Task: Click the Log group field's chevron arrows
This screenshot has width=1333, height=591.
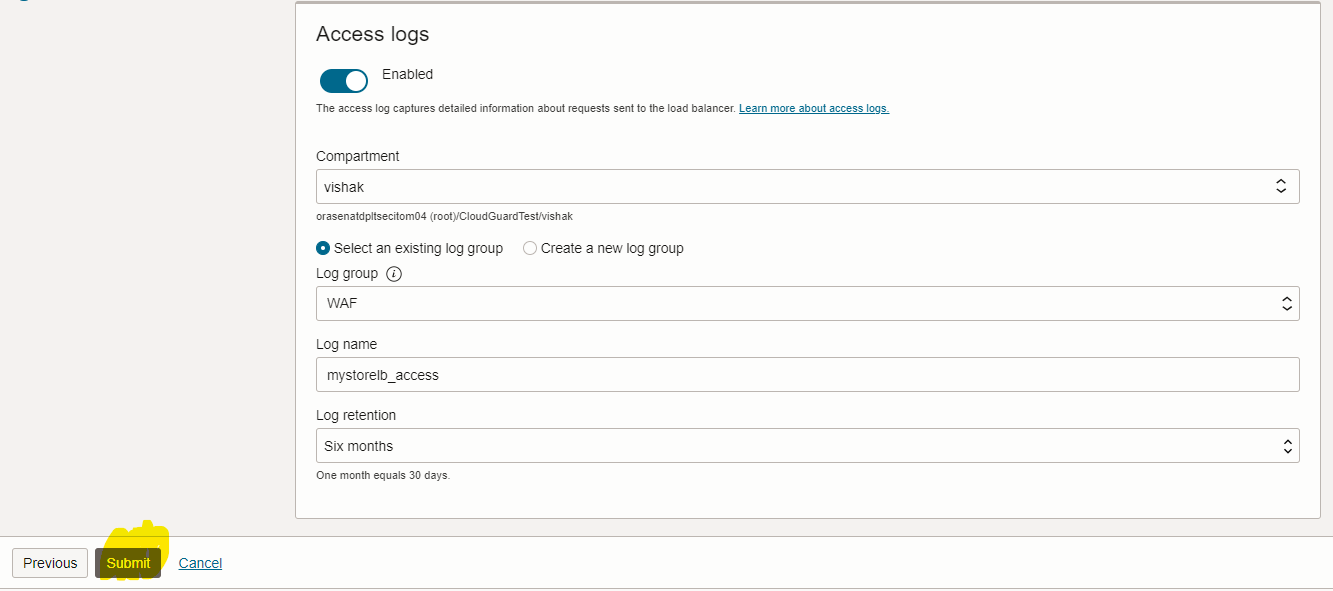Action: coord(1287,304)
